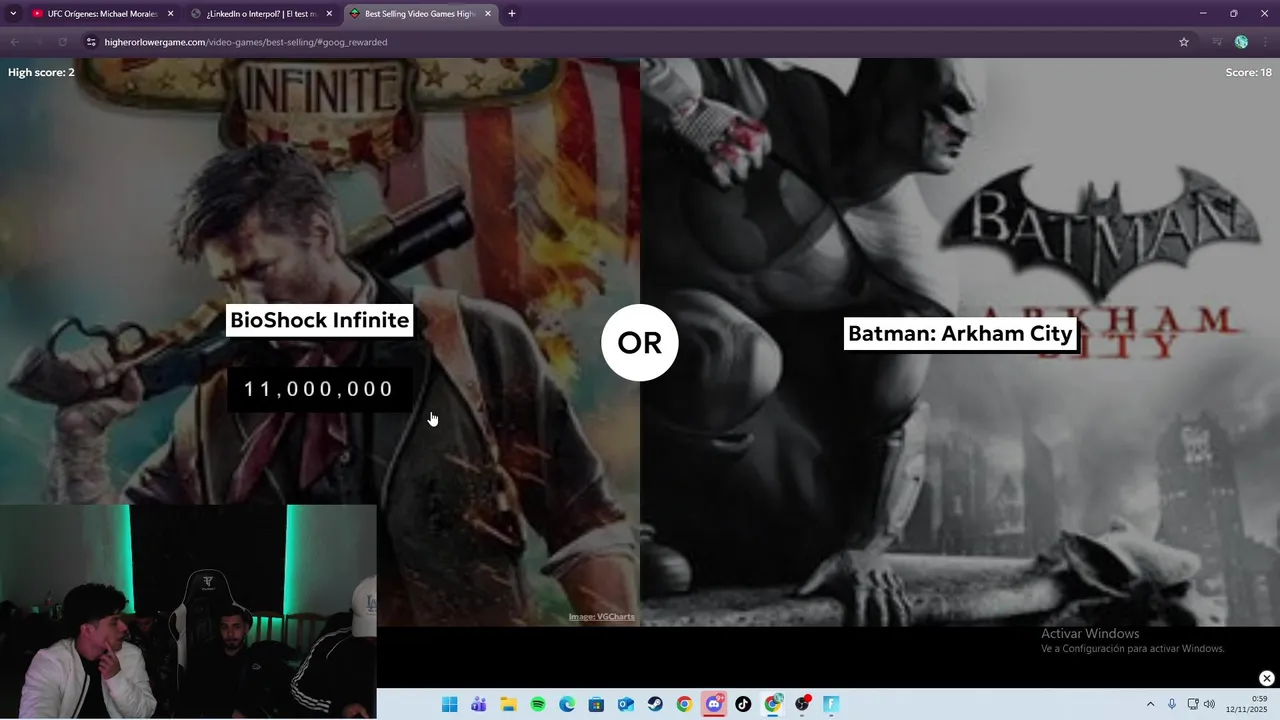
Task: Select the Best Selling Video Games tab
Action: (x=420, y=14)
